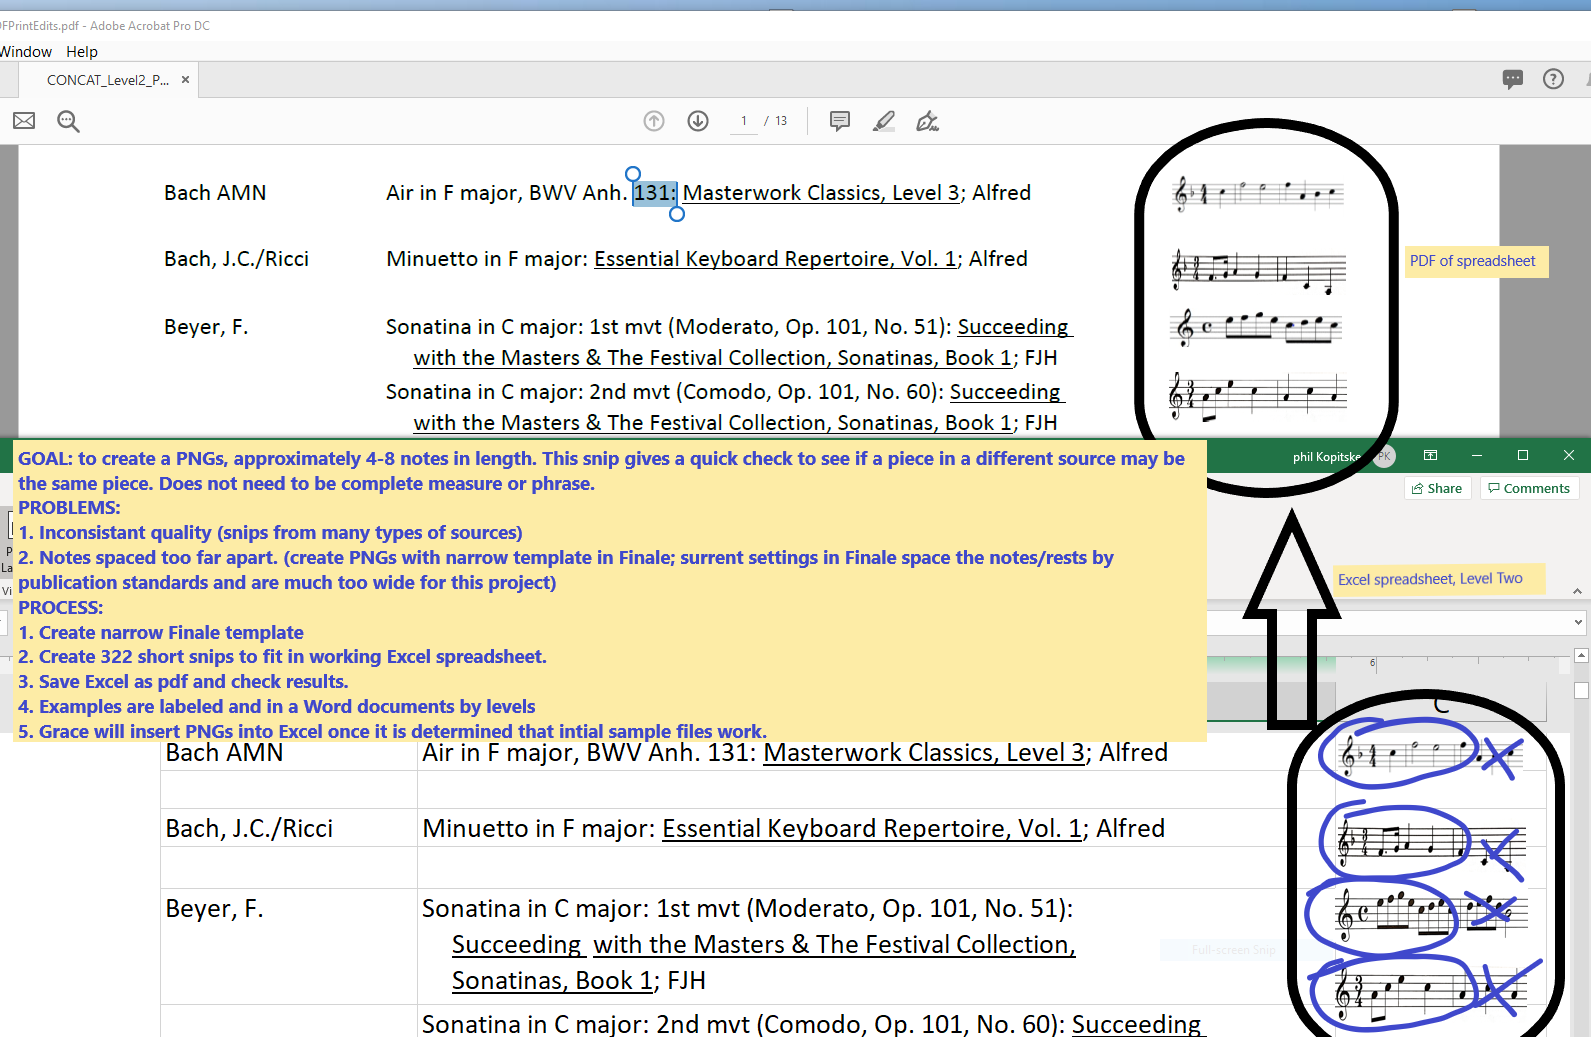Toggle Excel ribbon display options icon

coord(1431,456)
